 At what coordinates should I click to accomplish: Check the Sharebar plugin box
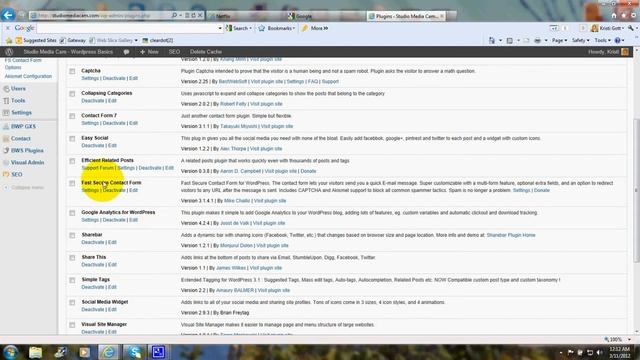72,236
